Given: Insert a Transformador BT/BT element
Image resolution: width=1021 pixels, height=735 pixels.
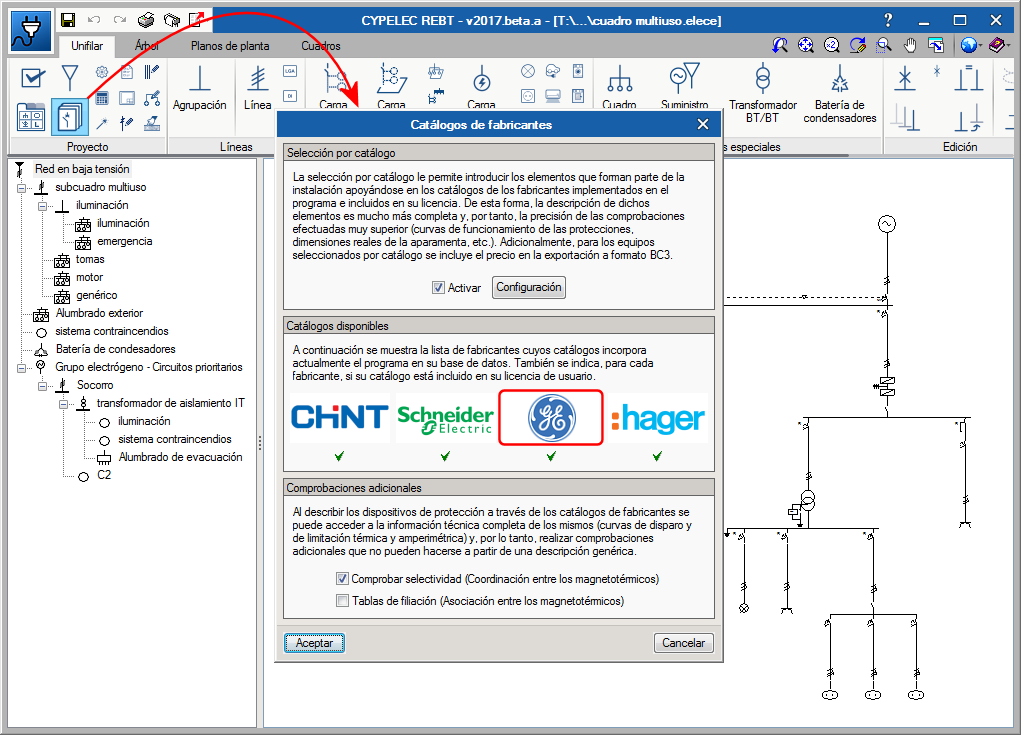Looking at the screenshot, I should point(762,94).
